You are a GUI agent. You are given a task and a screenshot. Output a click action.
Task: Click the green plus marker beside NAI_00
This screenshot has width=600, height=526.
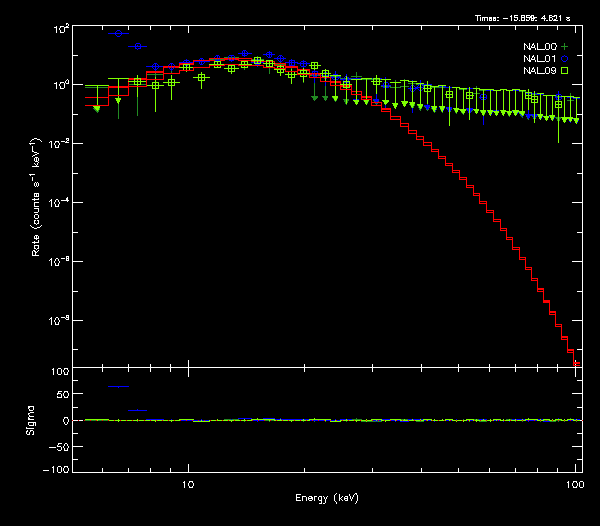(564, 47)
